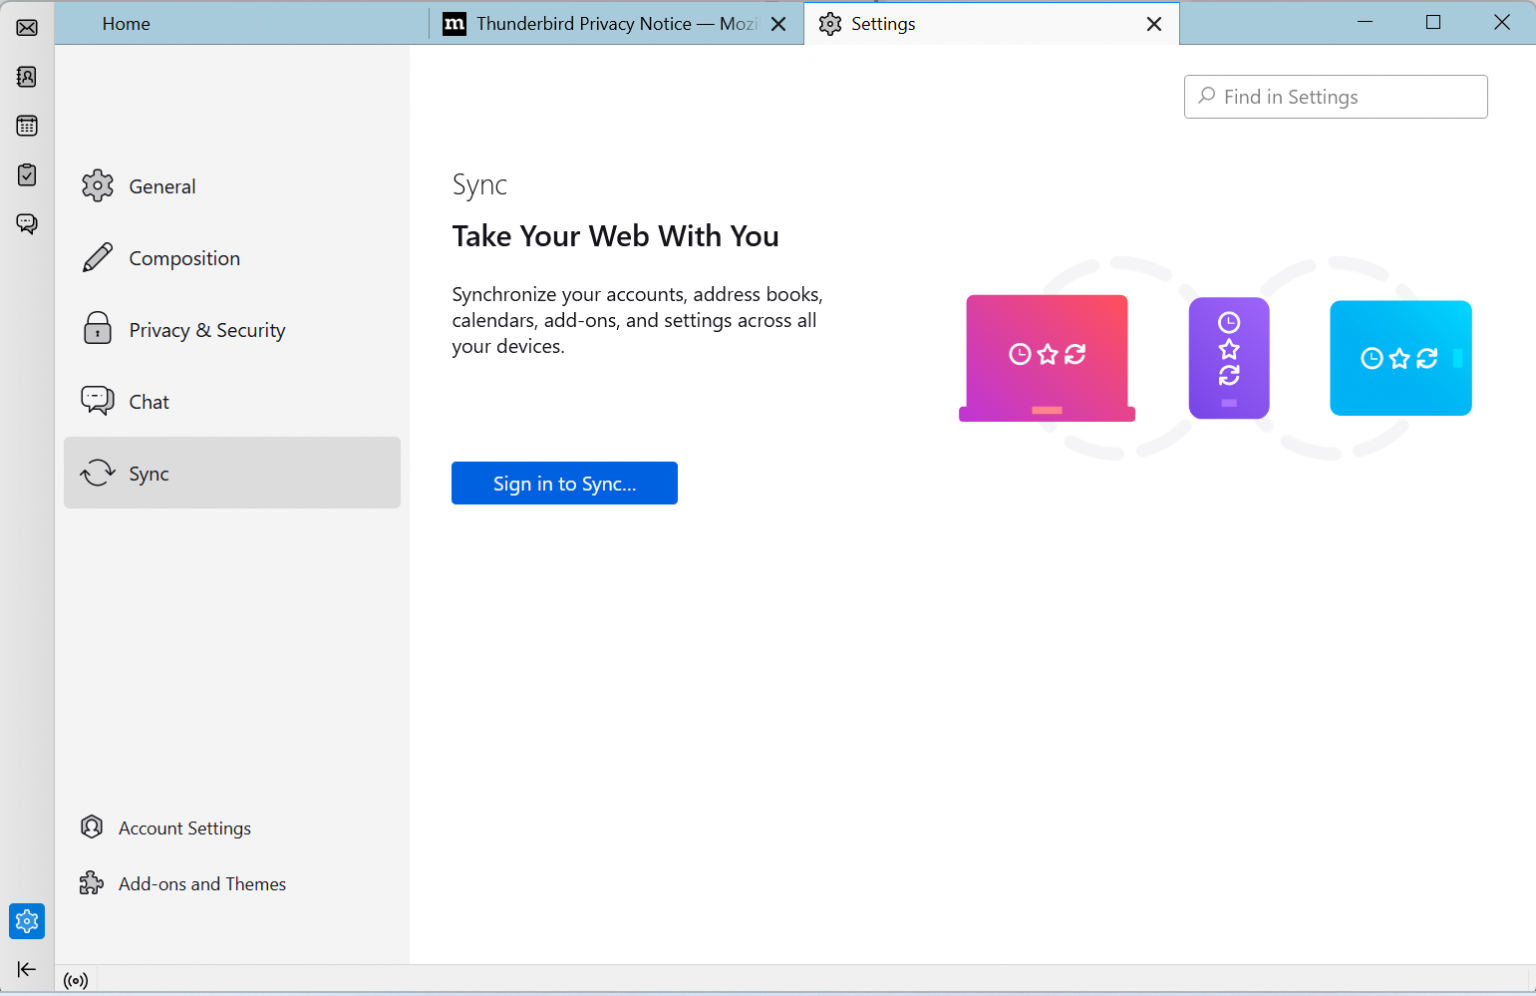This screenshot has width=1536, height=996.
Task: Open Account Settings from the sidebar
Action: tap(184, 827)
